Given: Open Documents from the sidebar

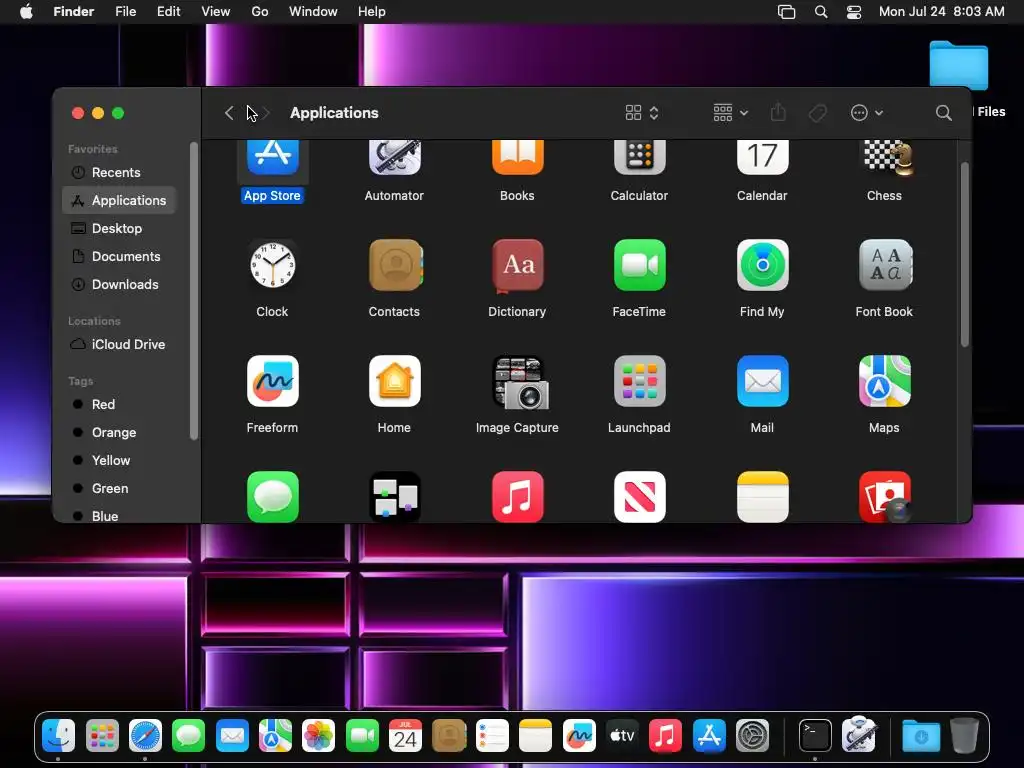Looking at the screenshot, I should point(119,257).
